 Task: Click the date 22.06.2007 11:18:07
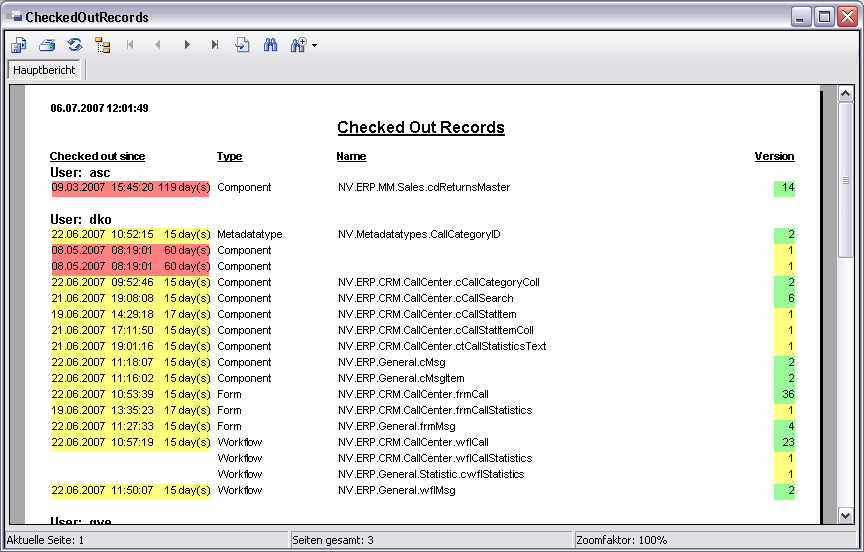tap(102, 362)
